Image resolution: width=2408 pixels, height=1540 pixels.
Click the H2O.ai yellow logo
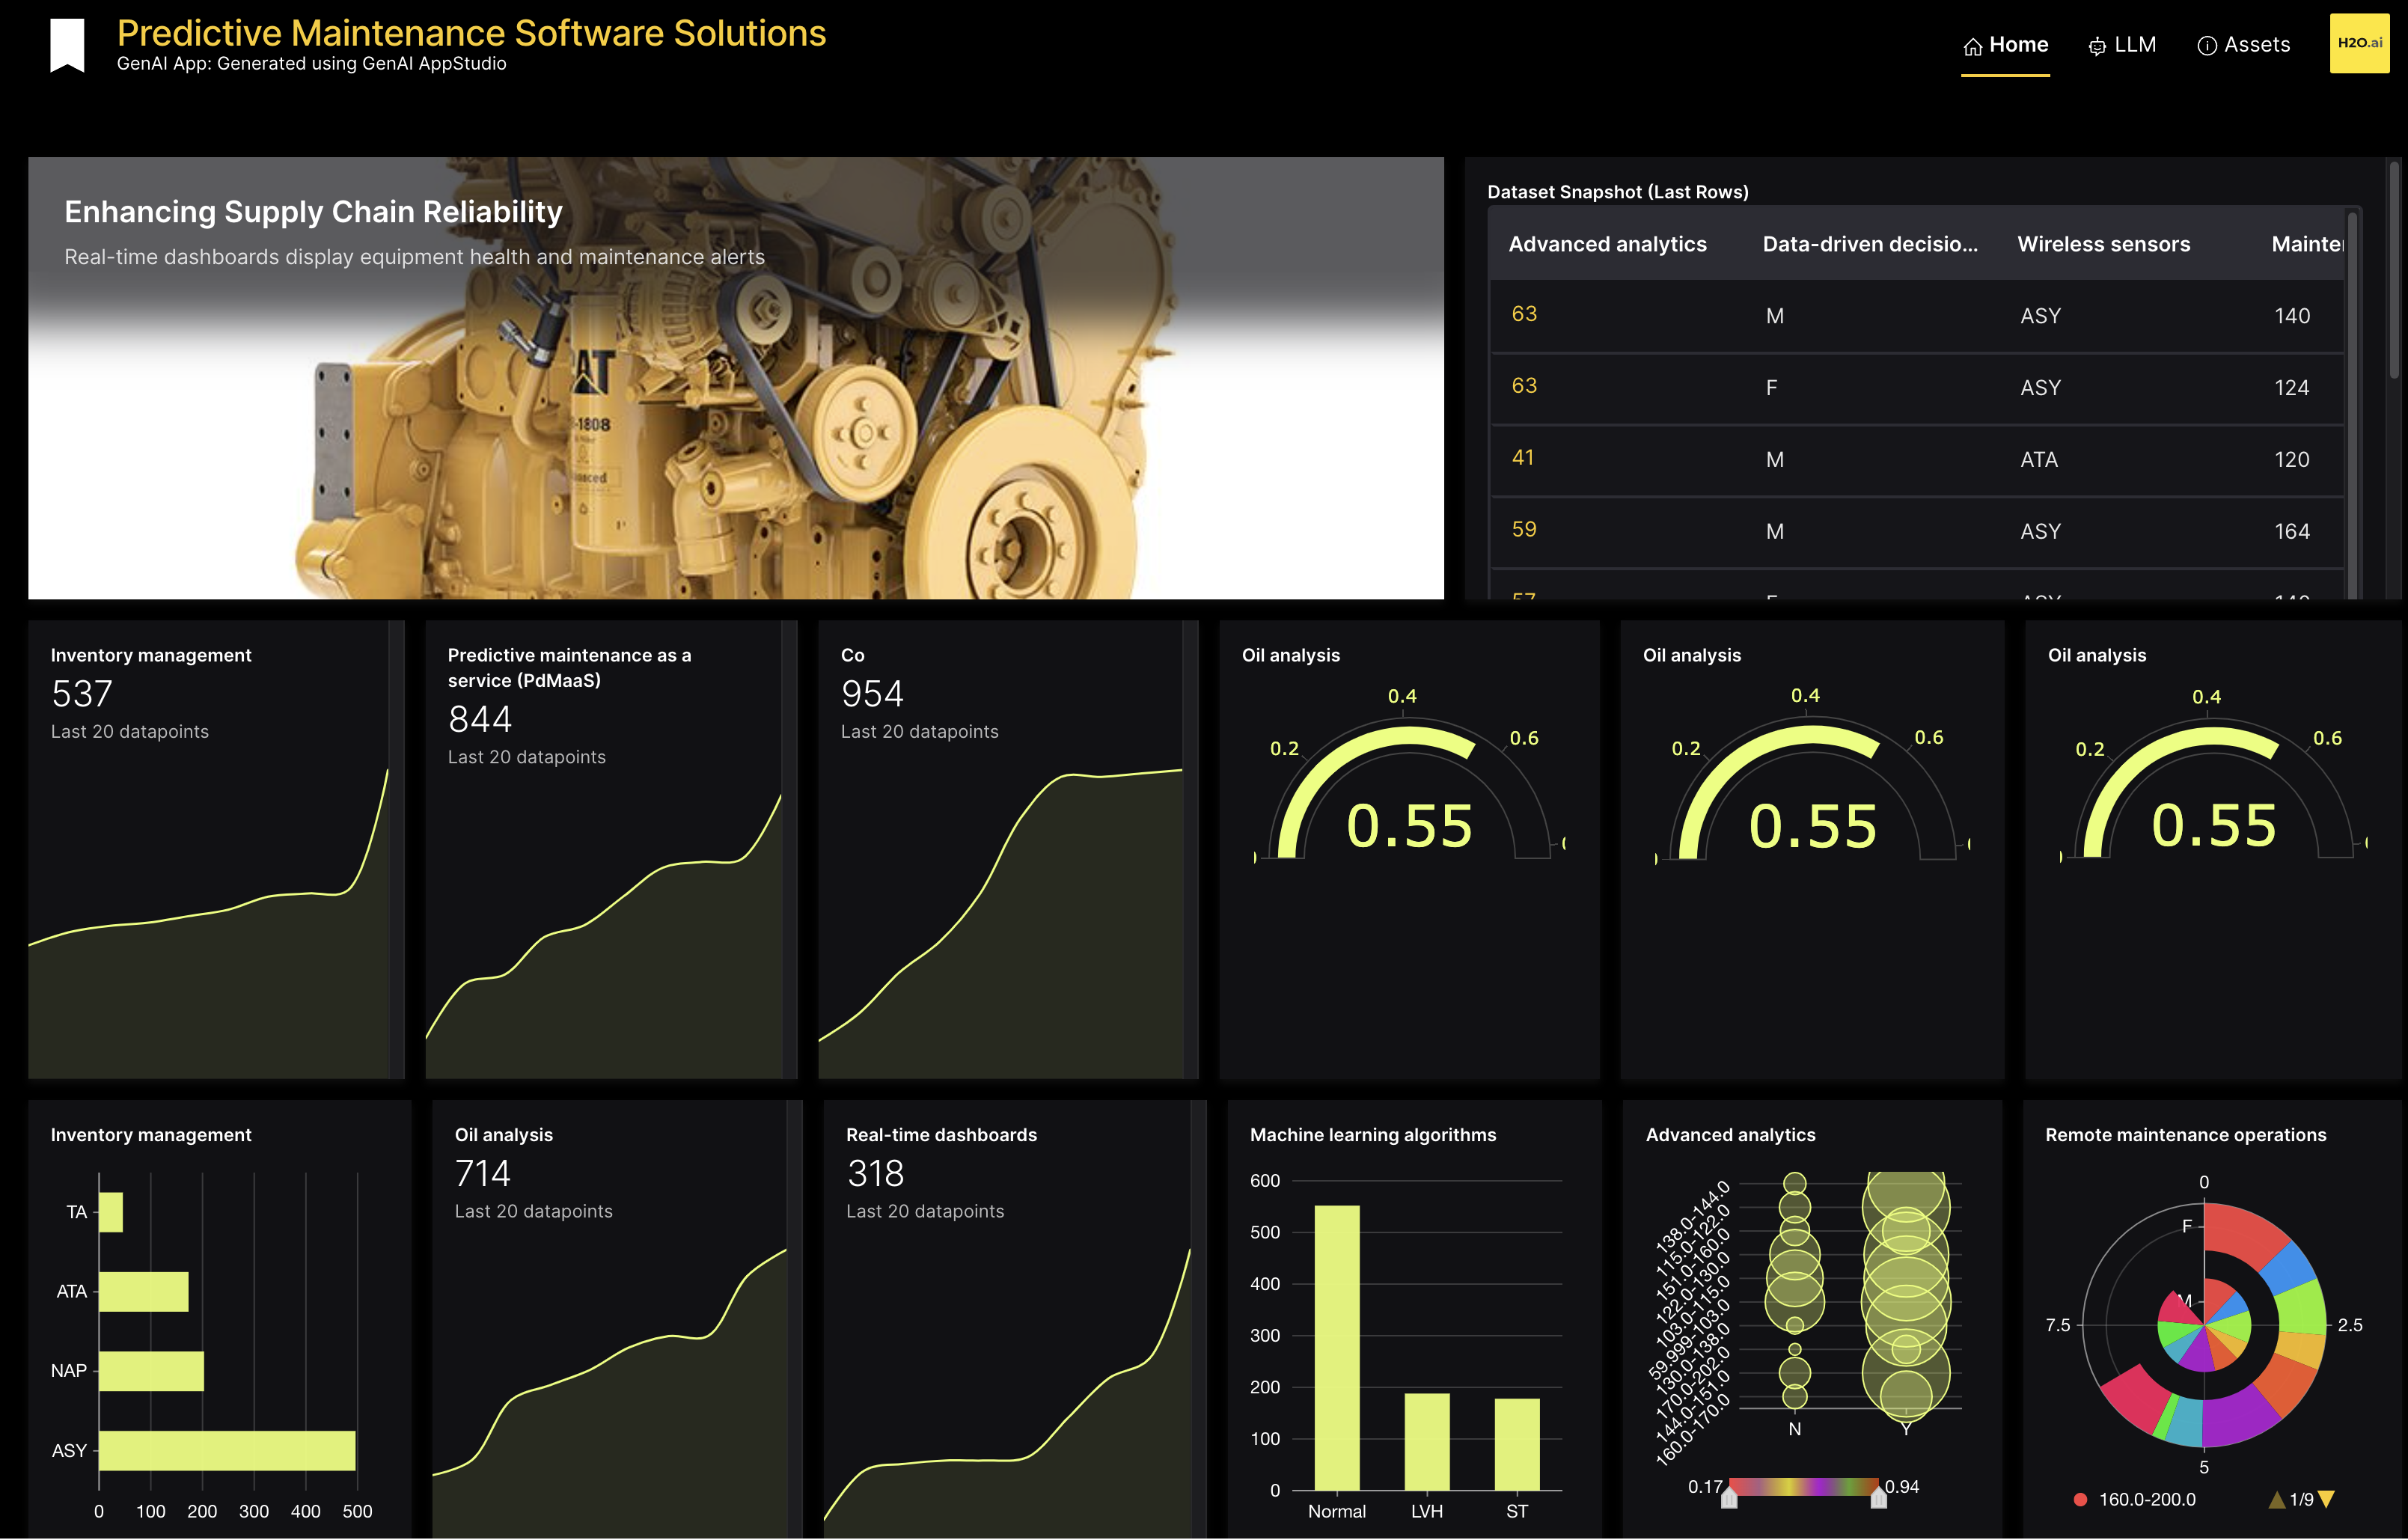click(x=2359, y=43)
